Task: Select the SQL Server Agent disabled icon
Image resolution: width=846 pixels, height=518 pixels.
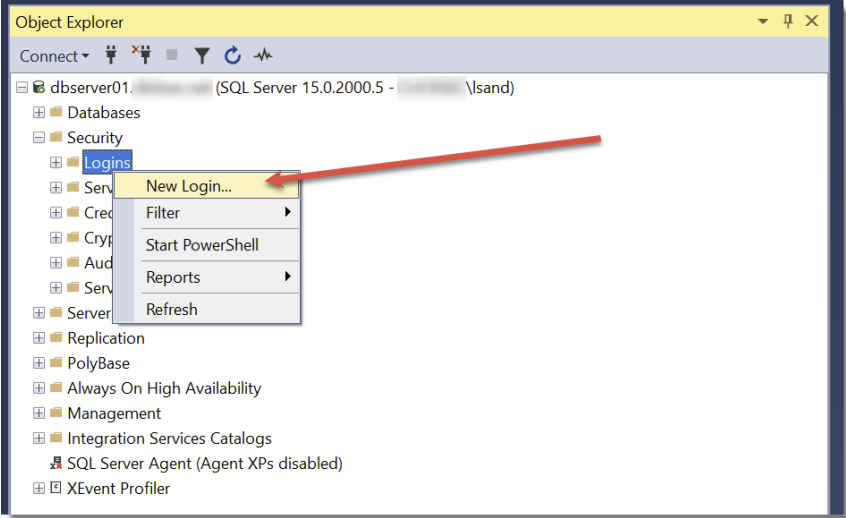Action: click(56, 463)
